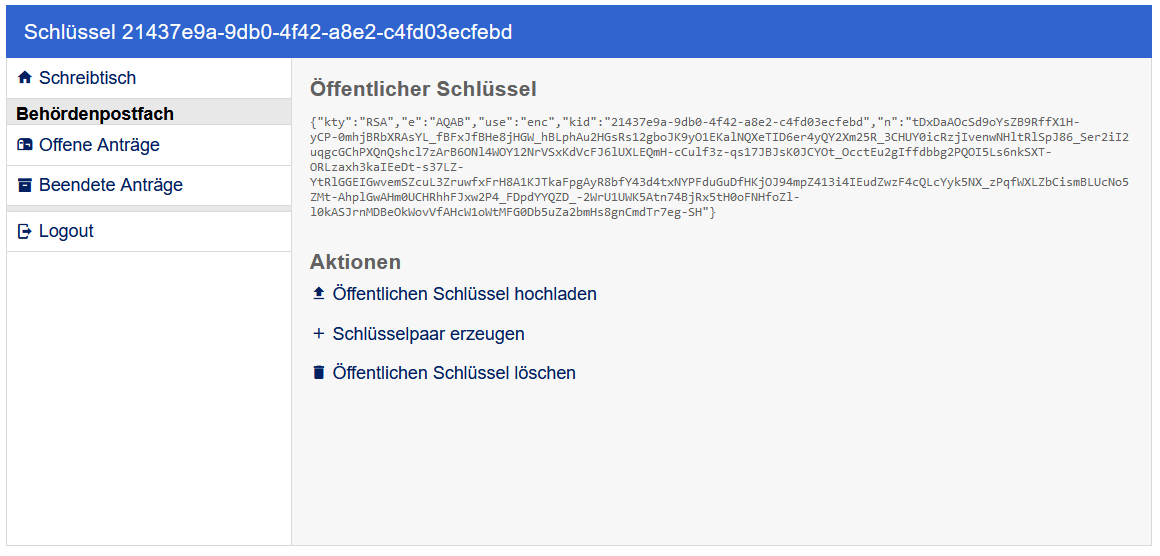Click the Aktionen heading
Viewport: 1160px width, 556px height.
pyautogui.click(x=355, y=262)
